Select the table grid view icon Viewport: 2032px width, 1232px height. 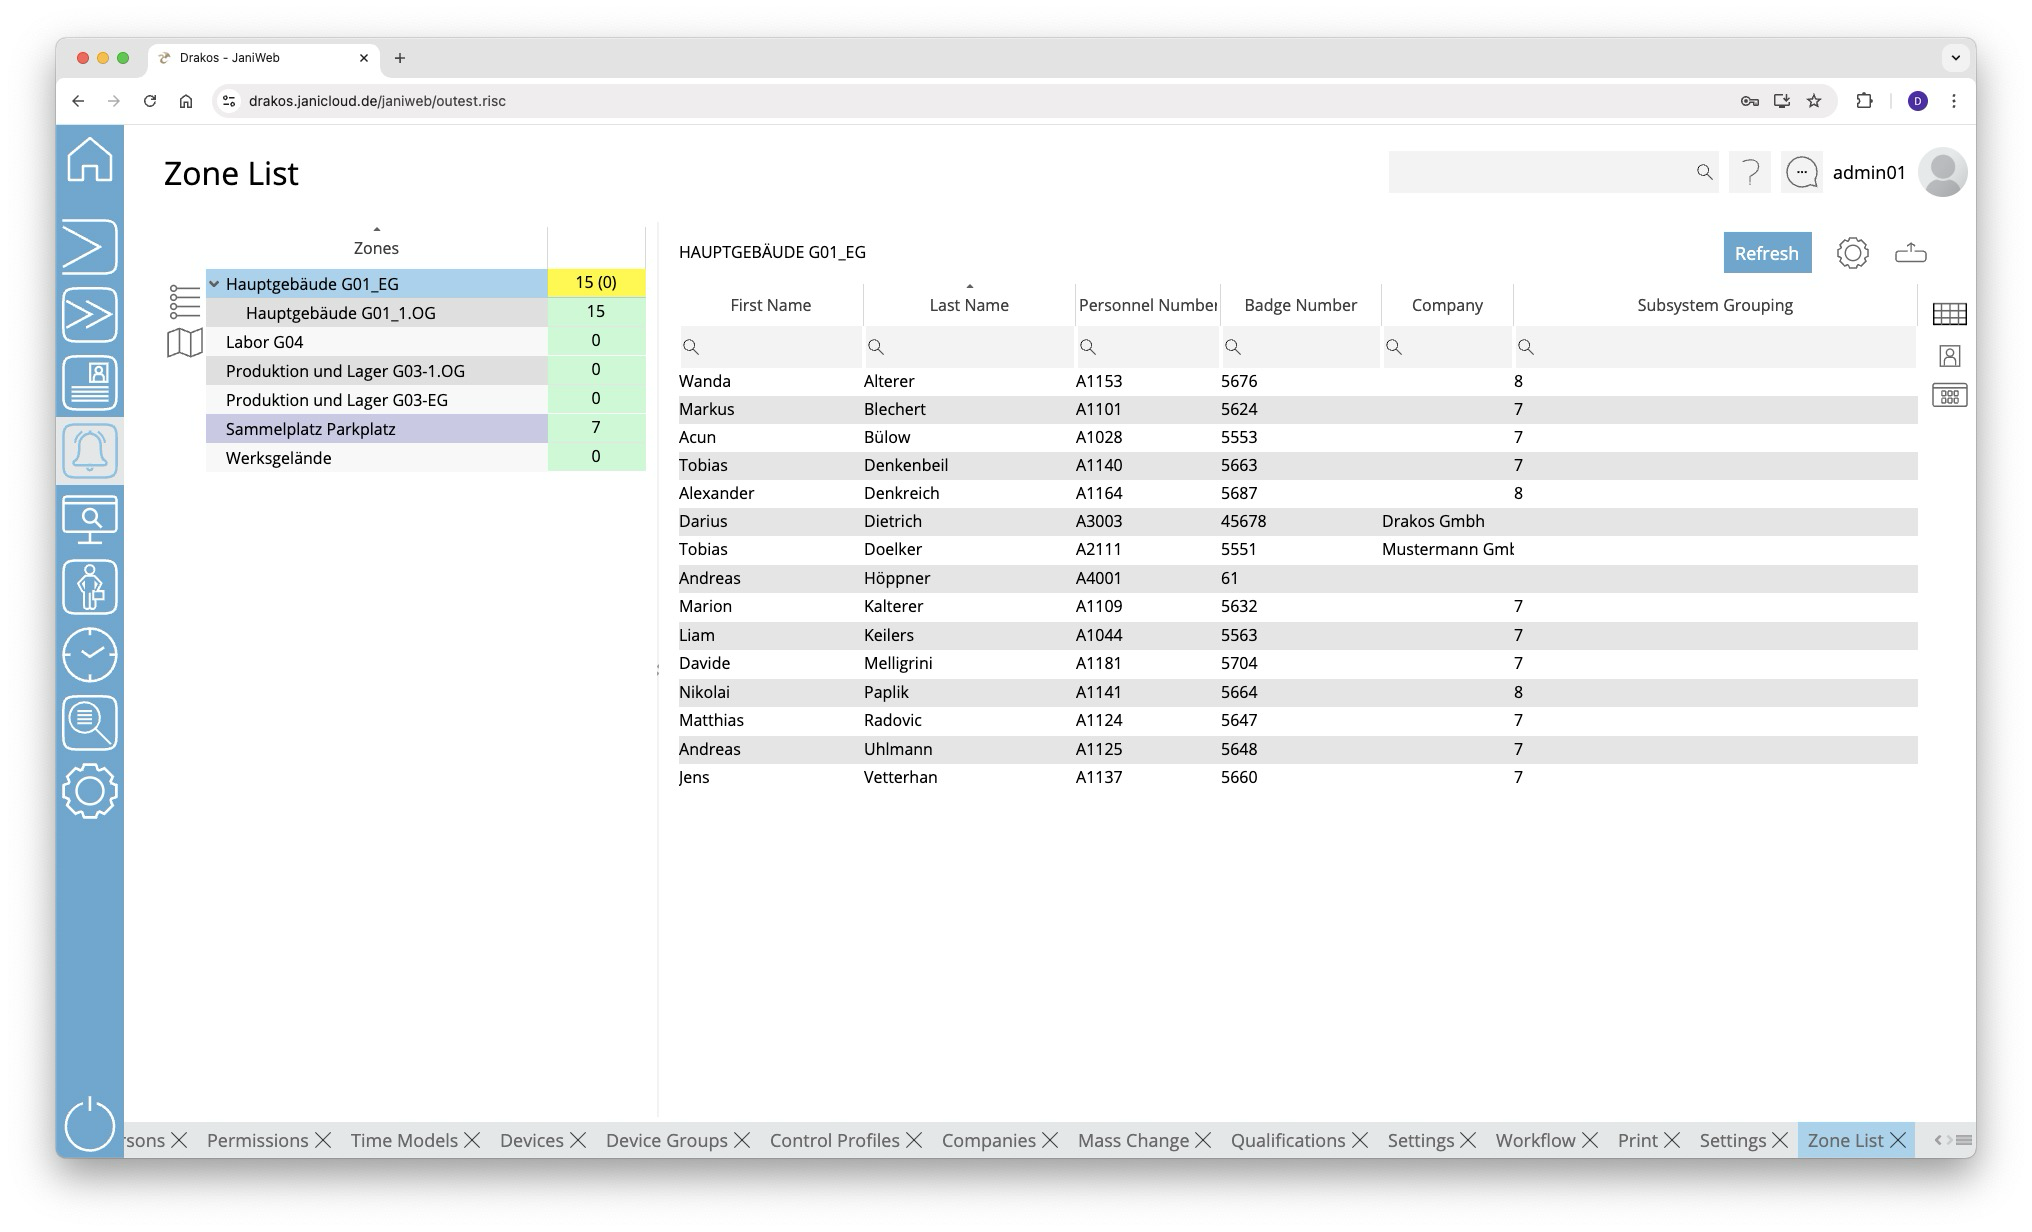point(1949,314)
